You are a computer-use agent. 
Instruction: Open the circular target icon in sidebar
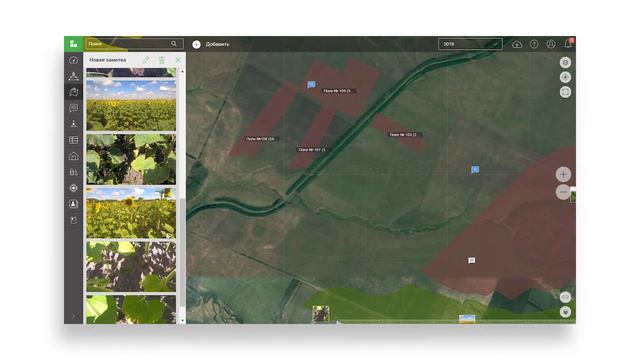73,188
